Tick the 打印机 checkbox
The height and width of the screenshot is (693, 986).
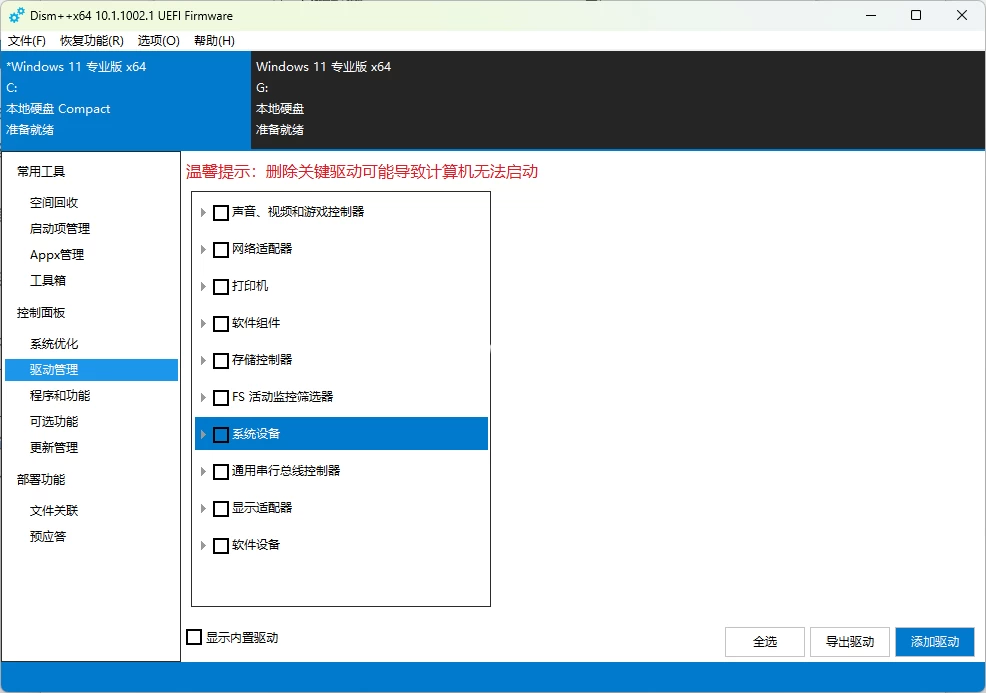coord(221,287)
